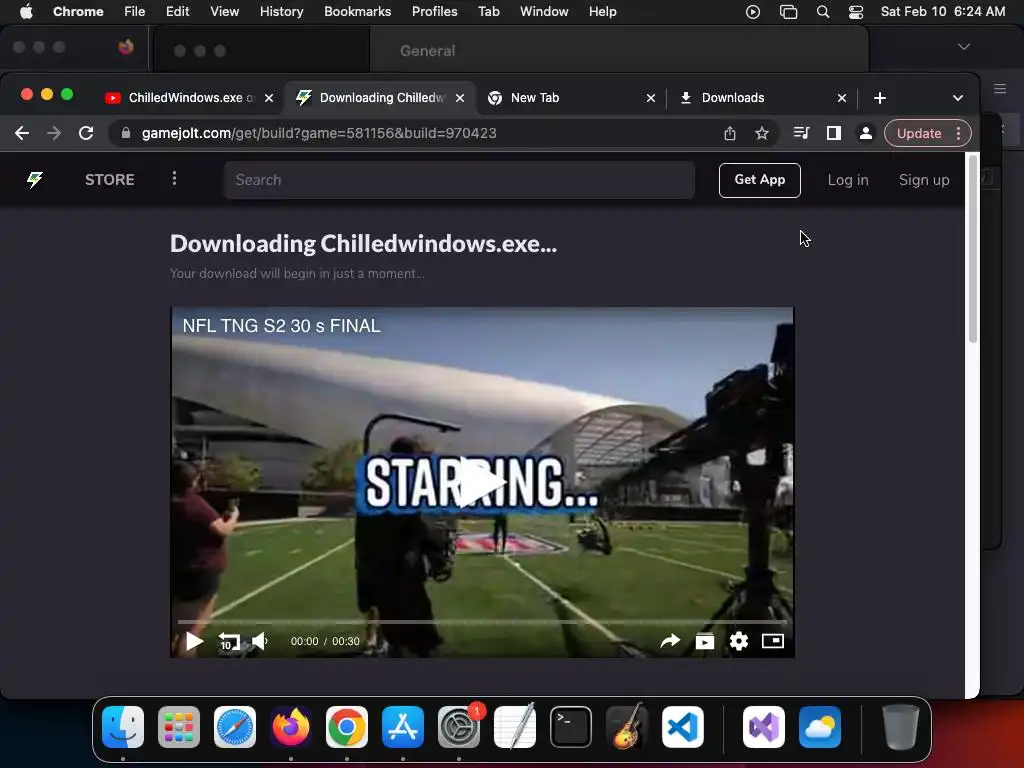Image resolution: width=1024 pixels, height=768 pixels.
Task: Click the Update Chrome button
Action: (919, 133)
